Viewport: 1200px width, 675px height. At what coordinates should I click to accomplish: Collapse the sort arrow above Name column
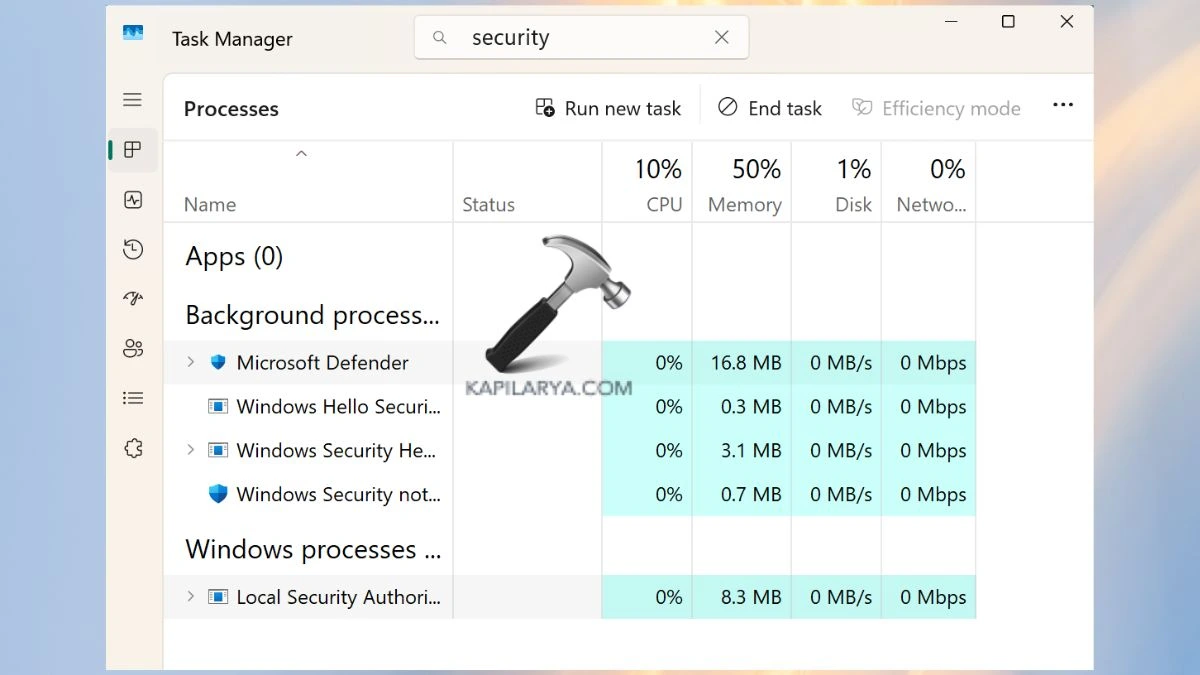(301, 154)
